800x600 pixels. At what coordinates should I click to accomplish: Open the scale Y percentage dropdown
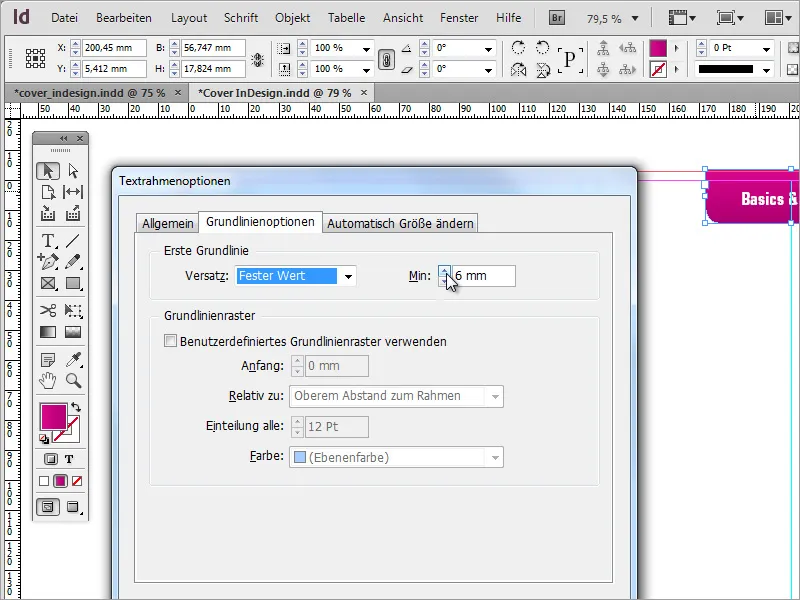coord(366,70)
